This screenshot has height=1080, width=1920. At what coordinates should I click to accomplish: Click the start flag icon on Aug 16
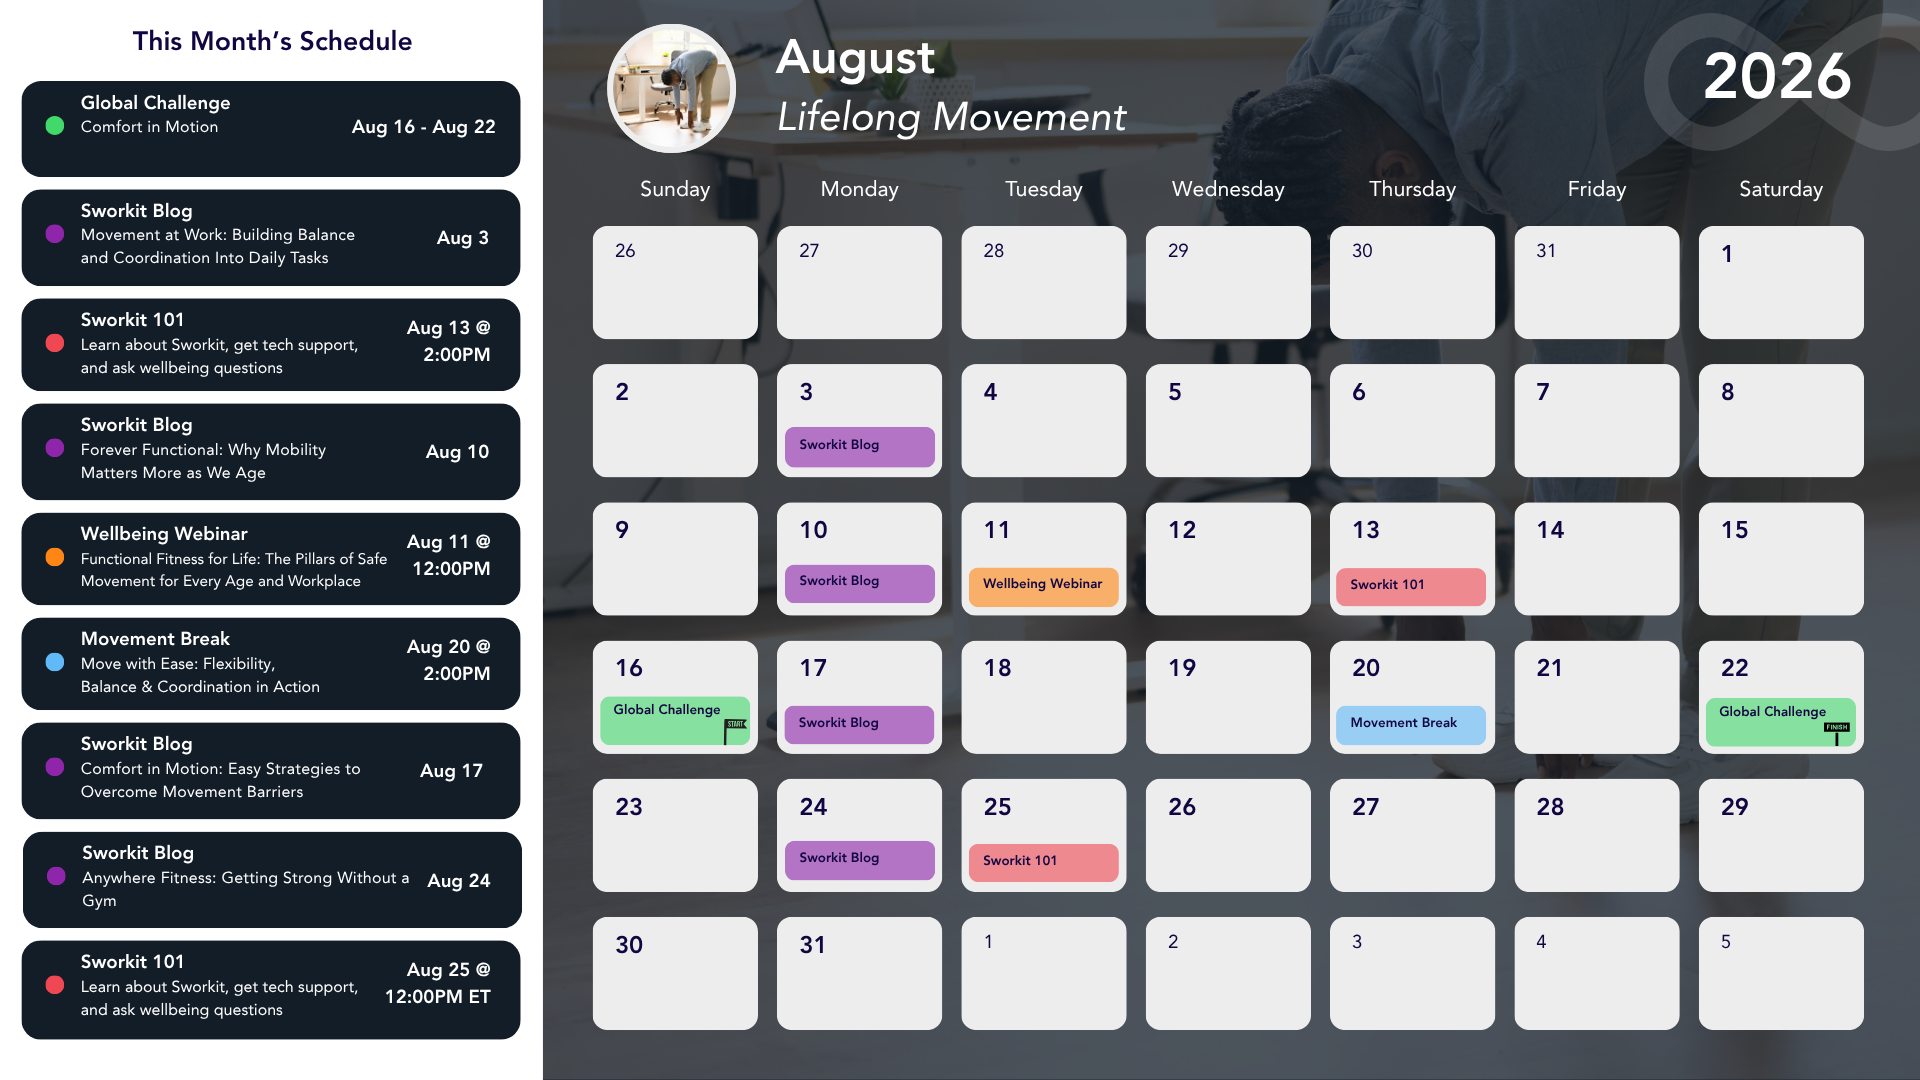(x=735, y=731)
